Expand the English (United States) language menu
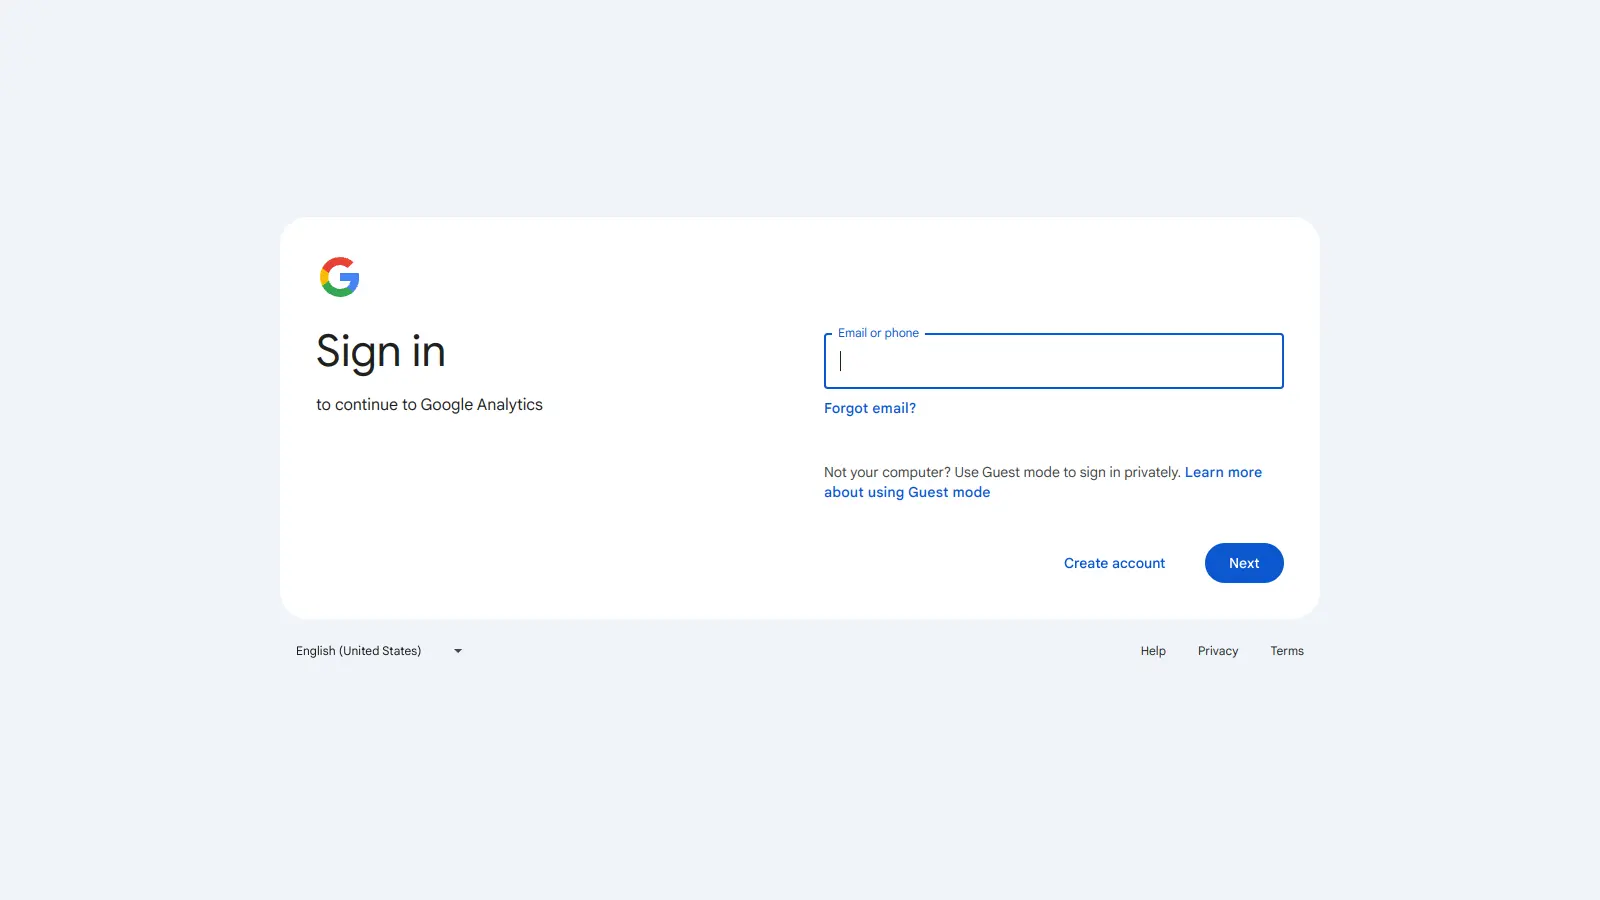1600x900 pixels. pos(380,650)
